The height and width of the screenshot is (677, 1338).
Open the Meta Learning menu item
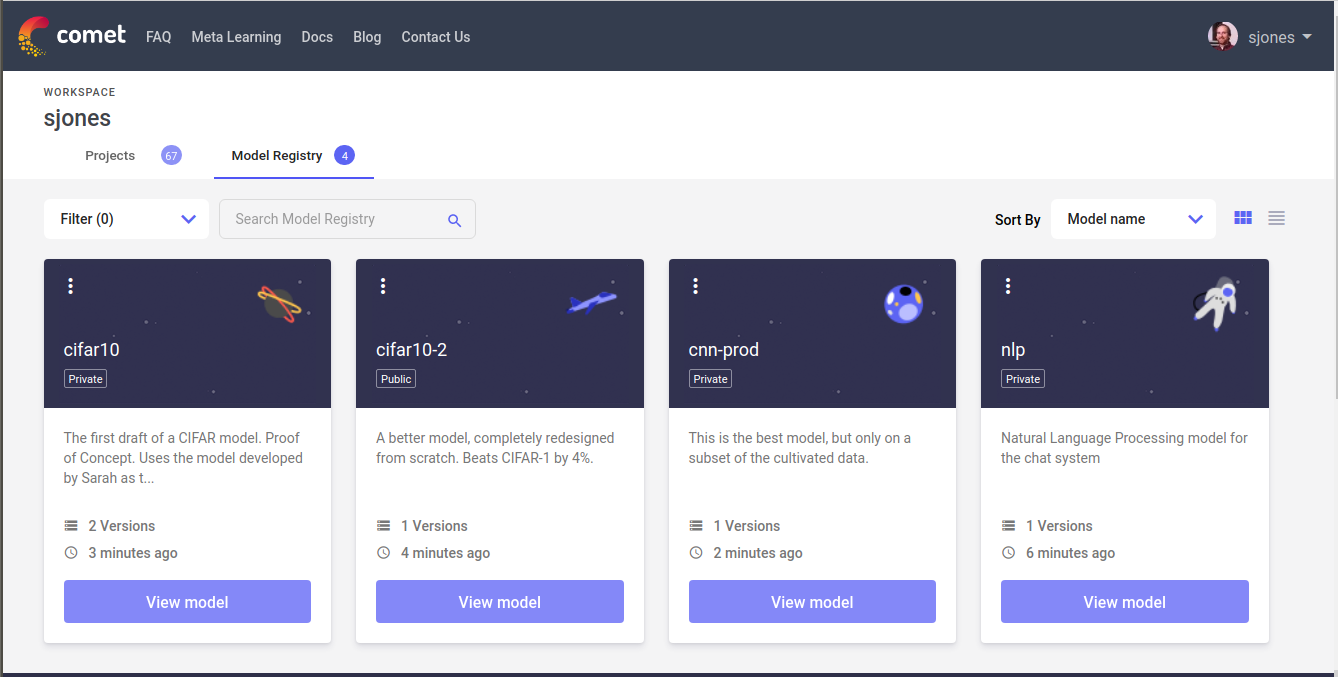(x=236, y=36)
